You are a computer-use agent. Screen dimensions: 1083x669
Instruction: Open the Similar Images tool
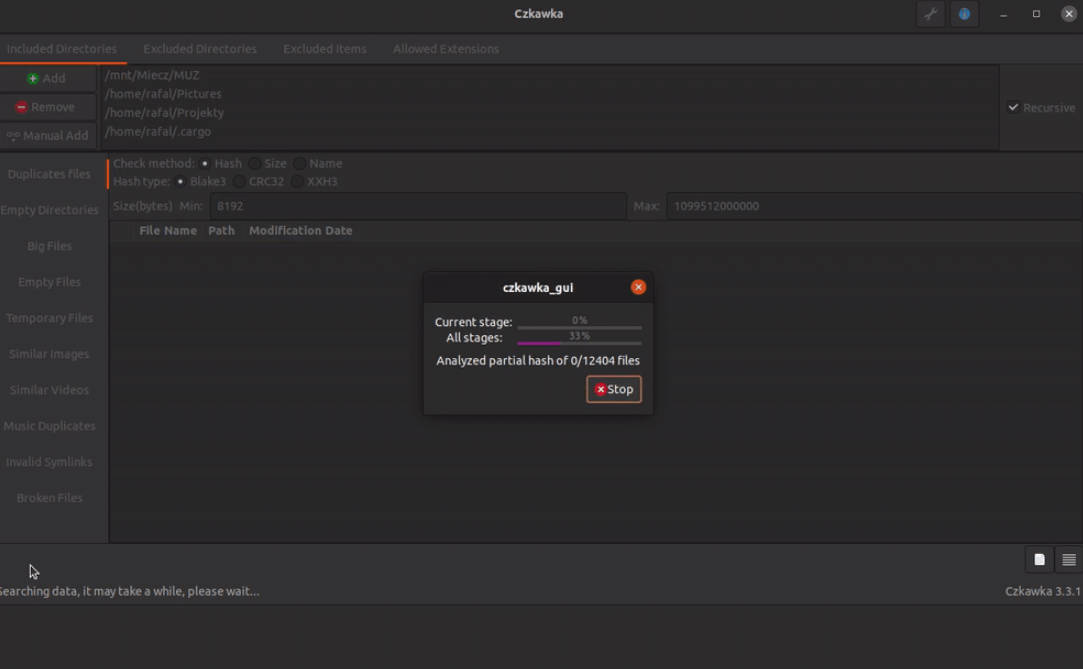point(49,354)
